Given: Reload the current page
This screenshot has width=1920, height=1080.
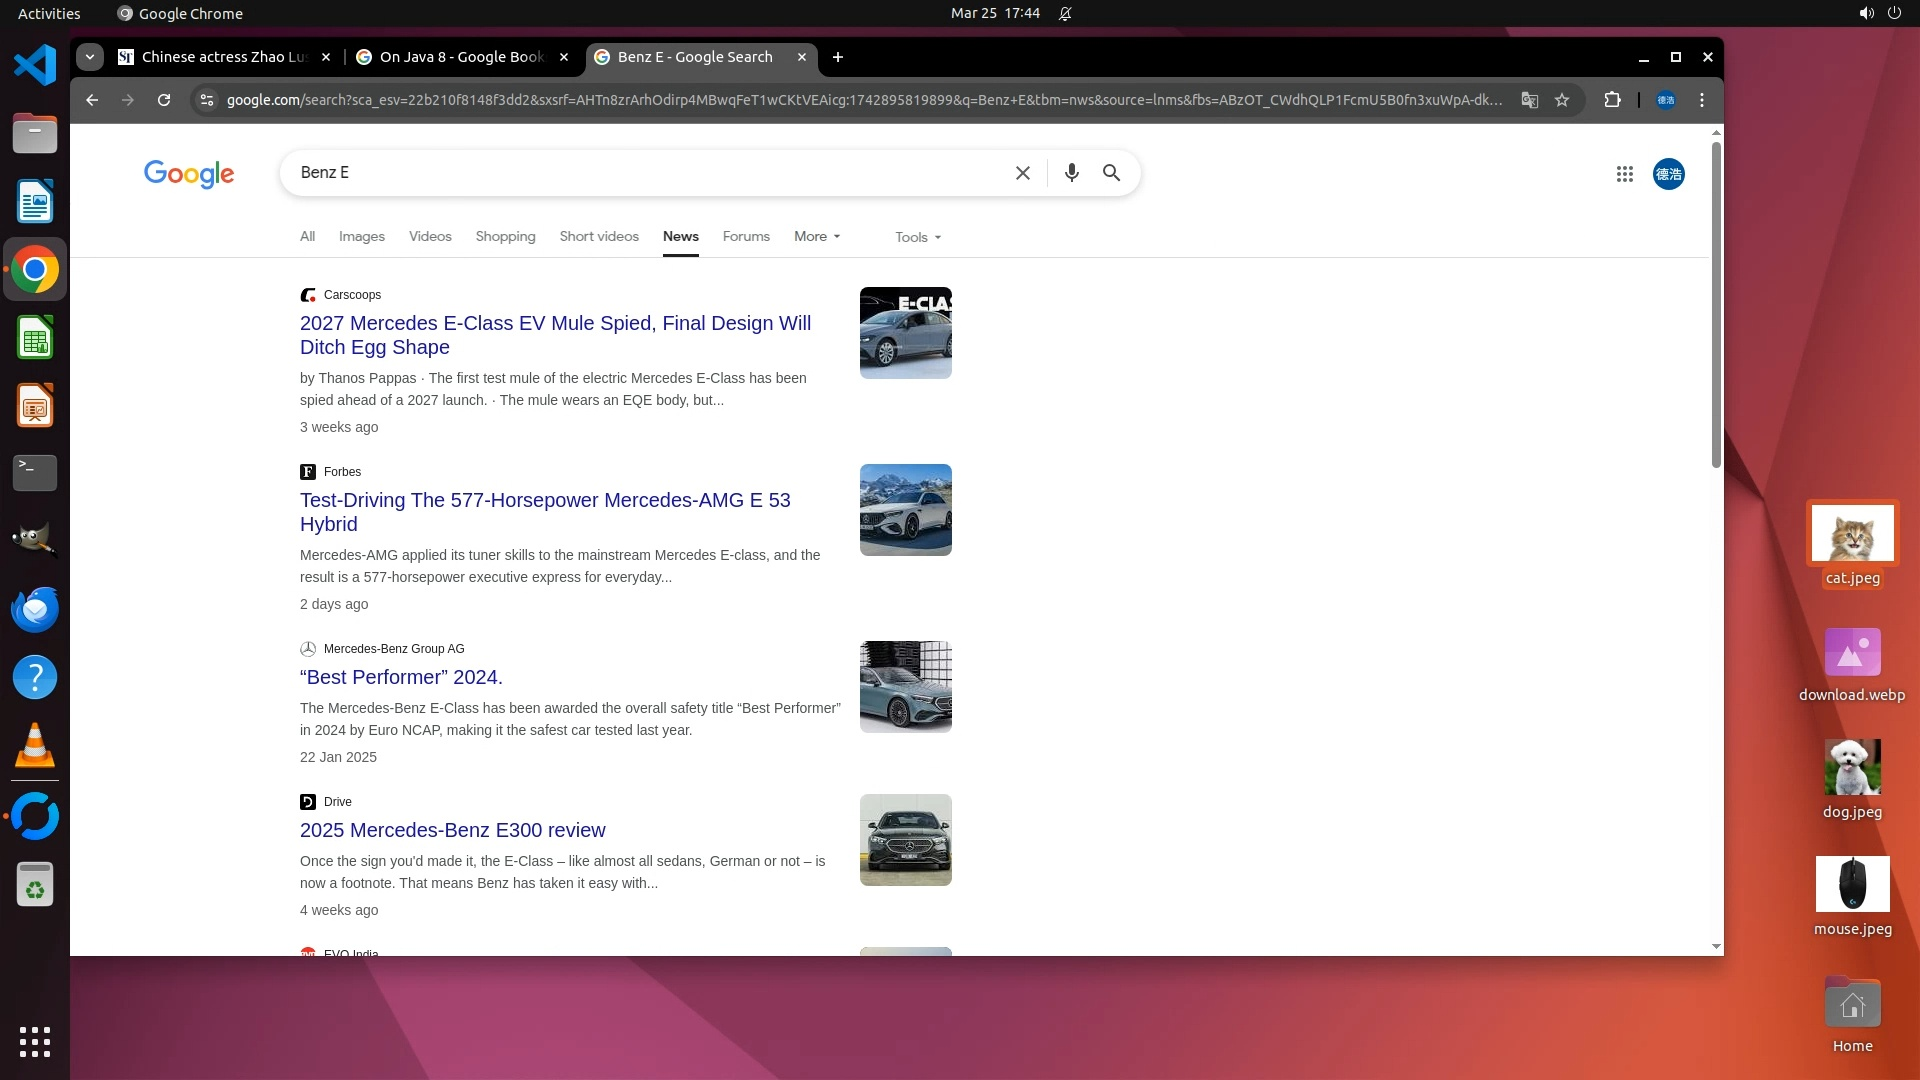Looking at the screenshot, I should coord(164,100).
